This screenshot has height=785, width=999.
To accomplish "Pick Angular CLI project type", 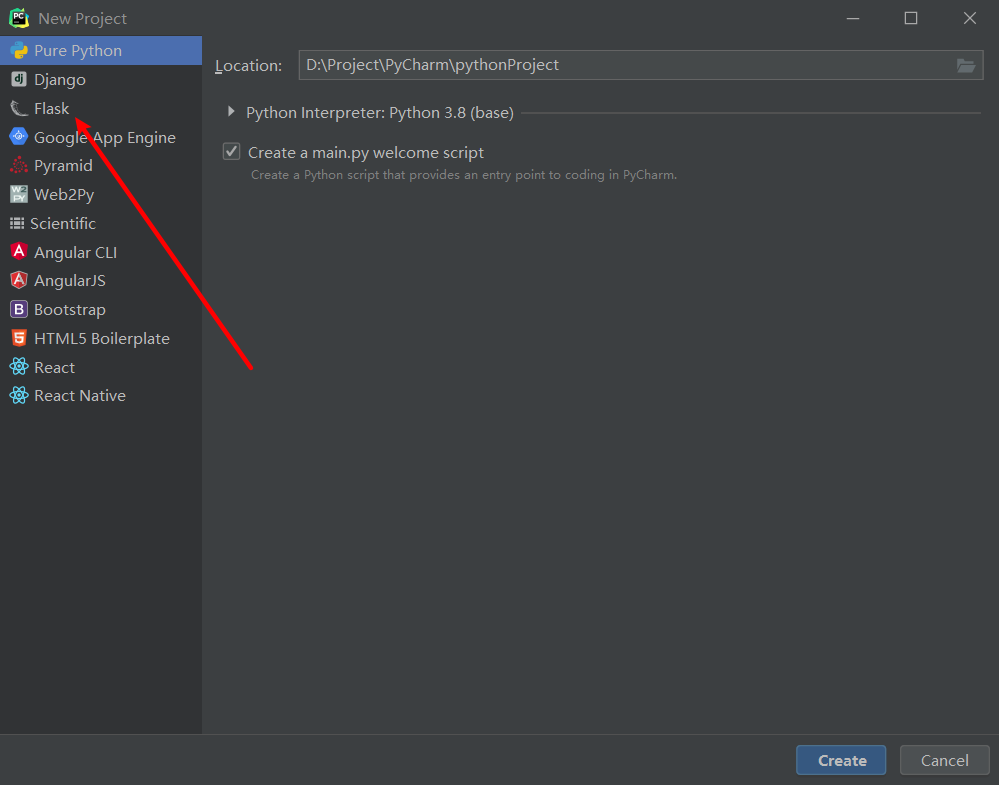I will tap(101, 252).
